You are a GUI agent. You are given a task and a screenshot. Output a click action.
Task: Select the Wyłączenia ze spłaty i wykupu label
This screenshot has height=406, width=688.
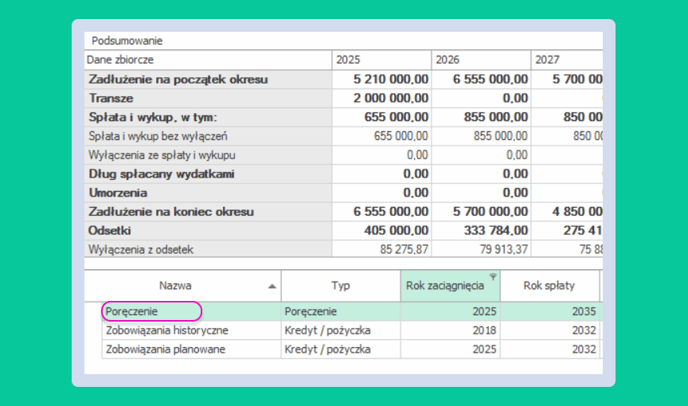pos(162,155)
